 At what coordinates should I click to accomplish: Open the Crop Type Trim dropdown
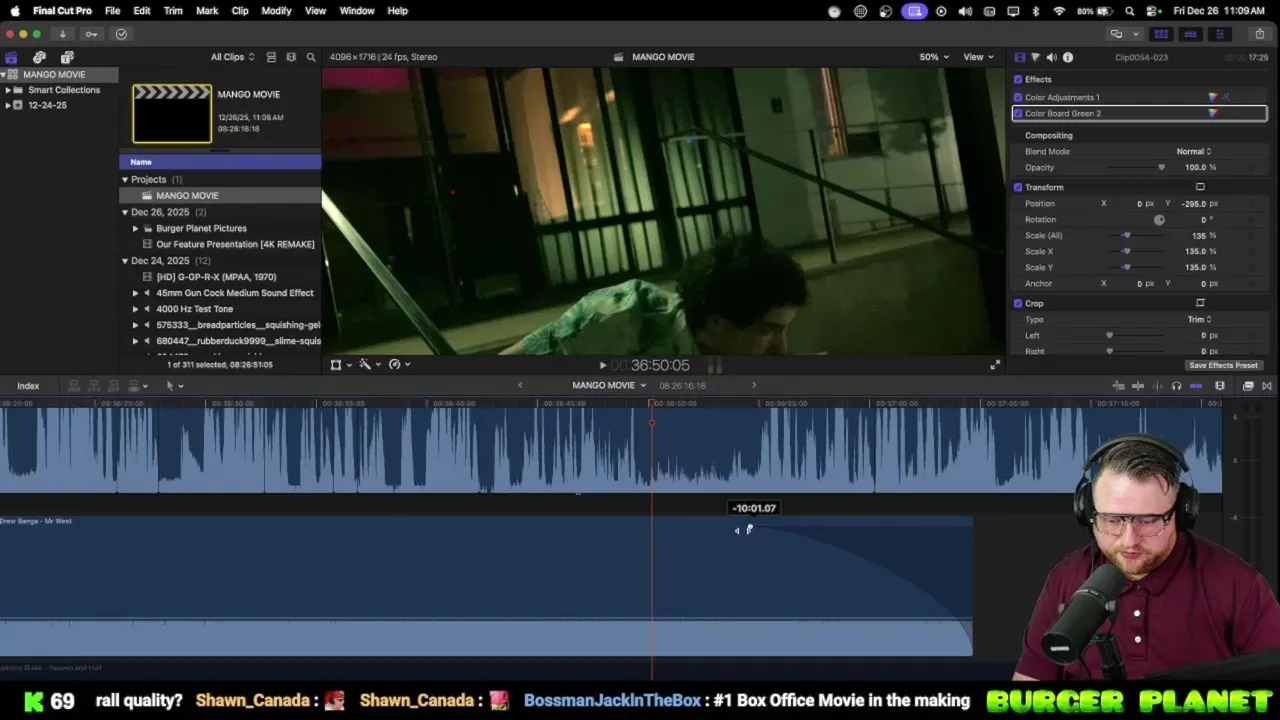tap(1199, 319)
